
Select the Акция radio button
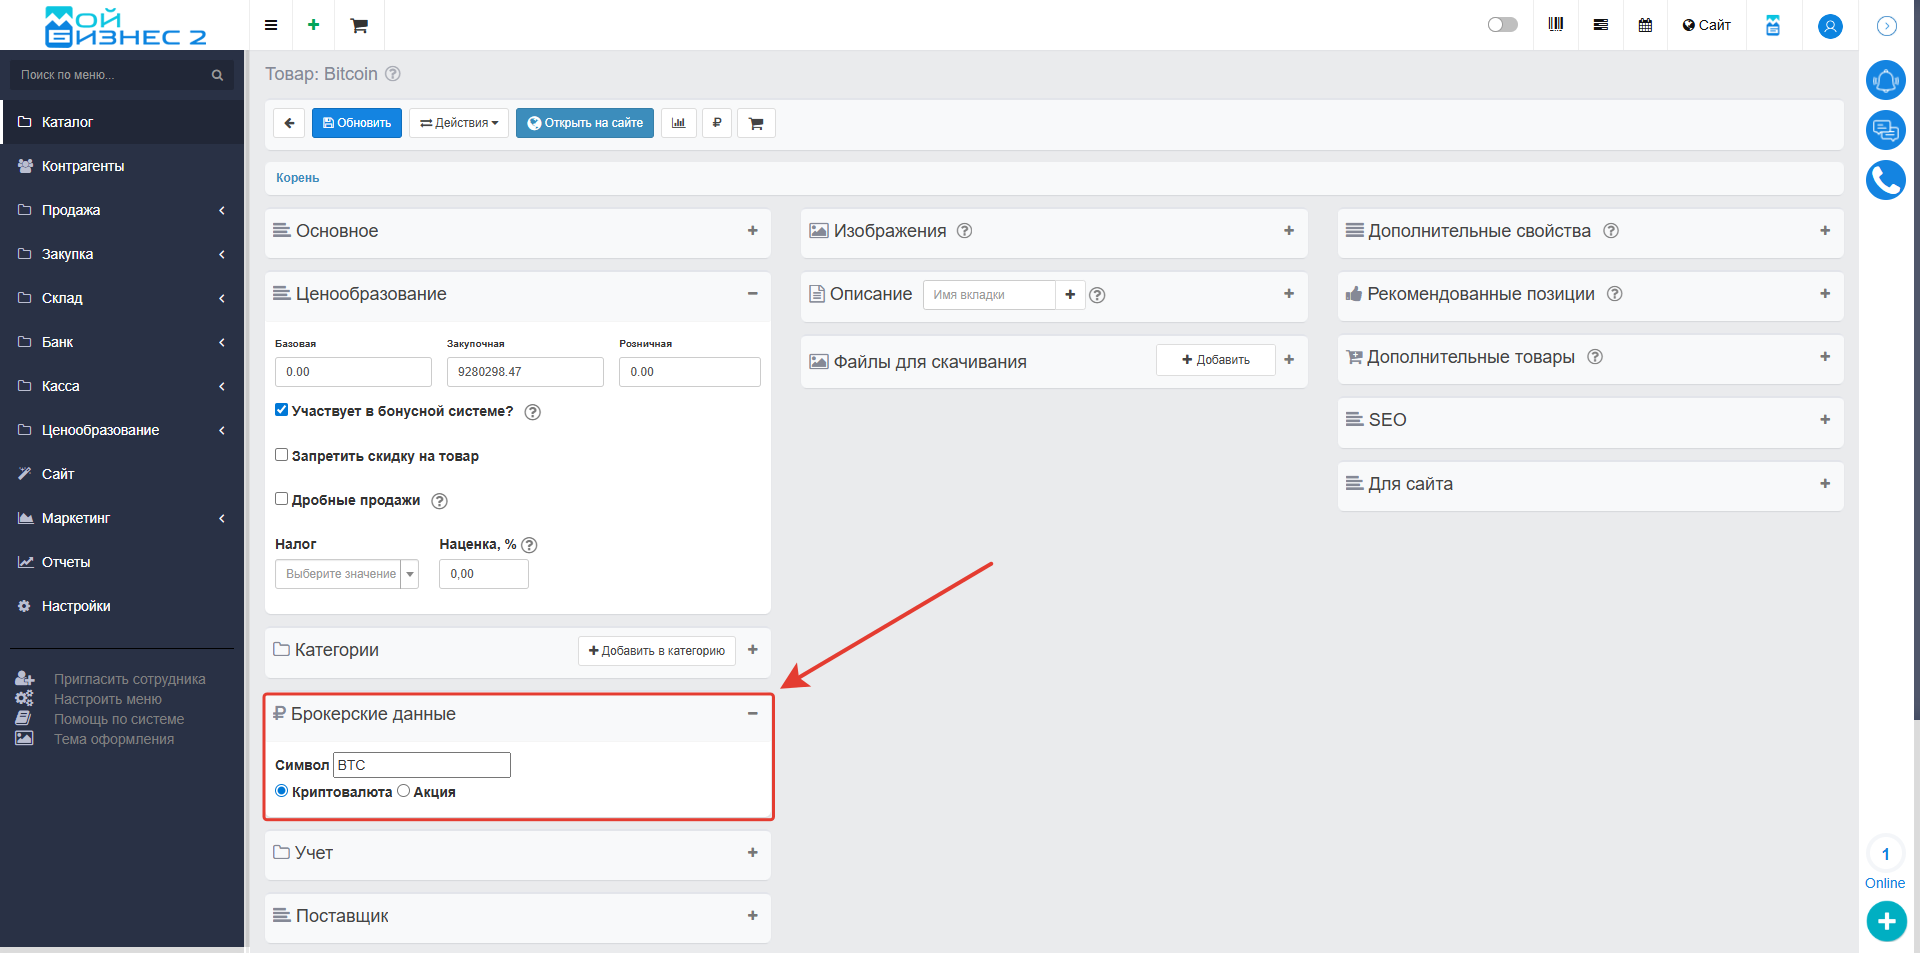(x=403, y=790)
